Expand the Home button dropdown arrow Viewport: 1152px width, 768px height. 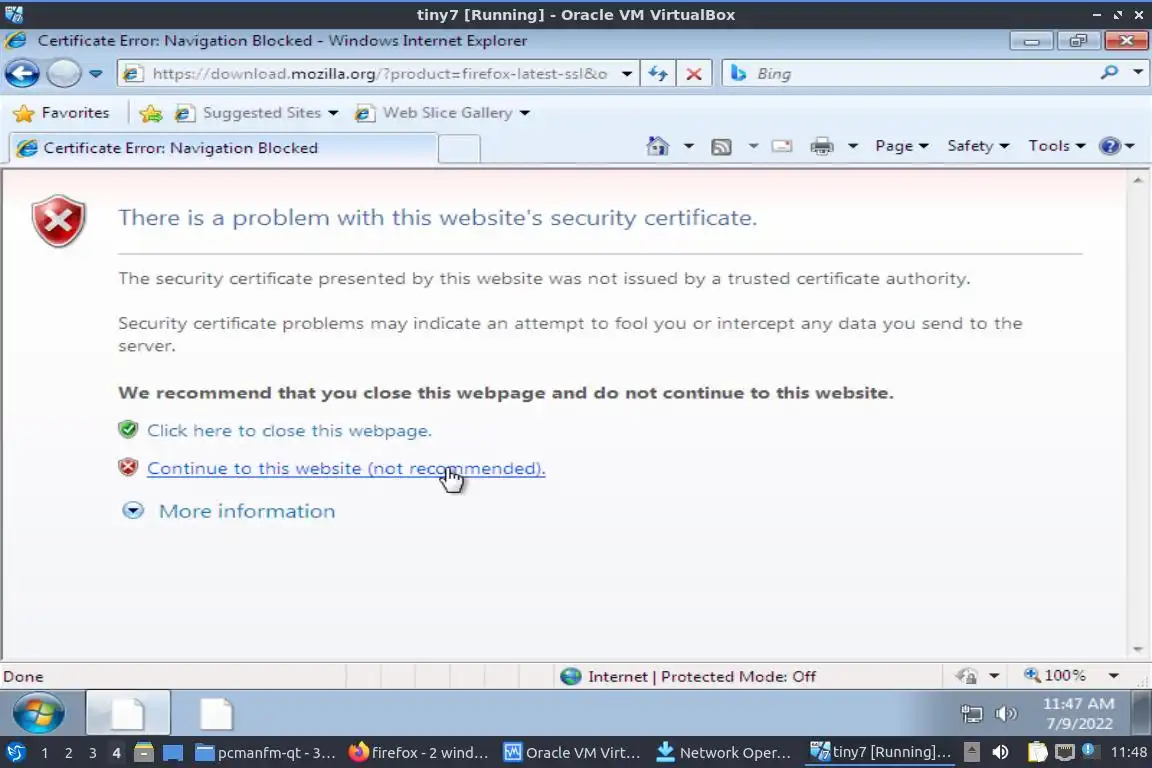coord(688,146)
